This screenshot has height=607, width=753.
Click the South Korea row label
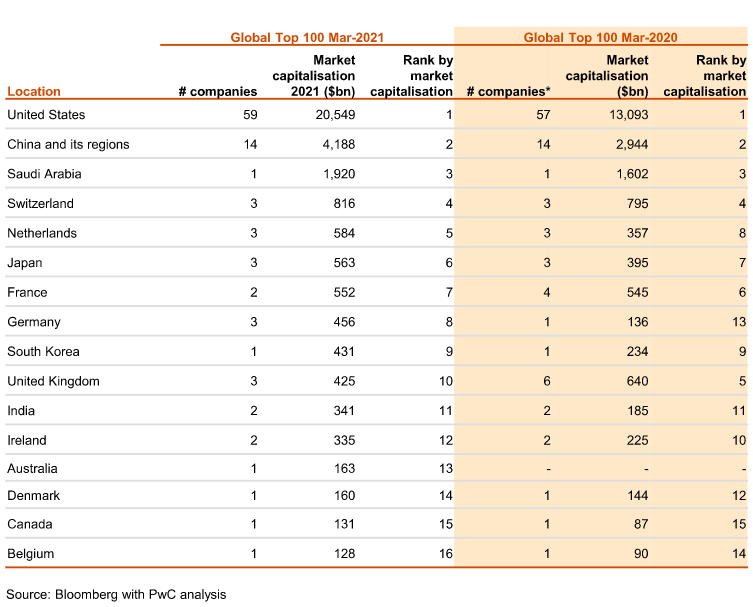pos(43,351)
